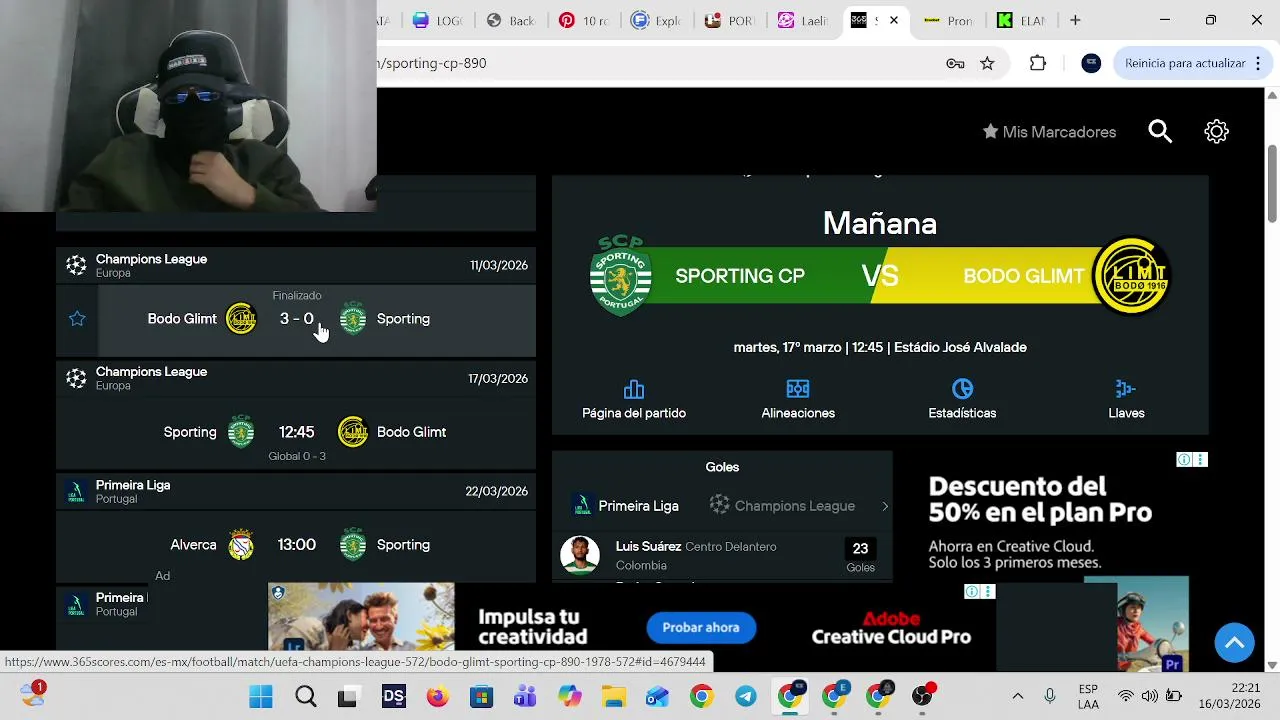Image resolution: width=1280 pixels, height=720 pixels.
Task: Close the active 365Scores tab
Action: 894,20
